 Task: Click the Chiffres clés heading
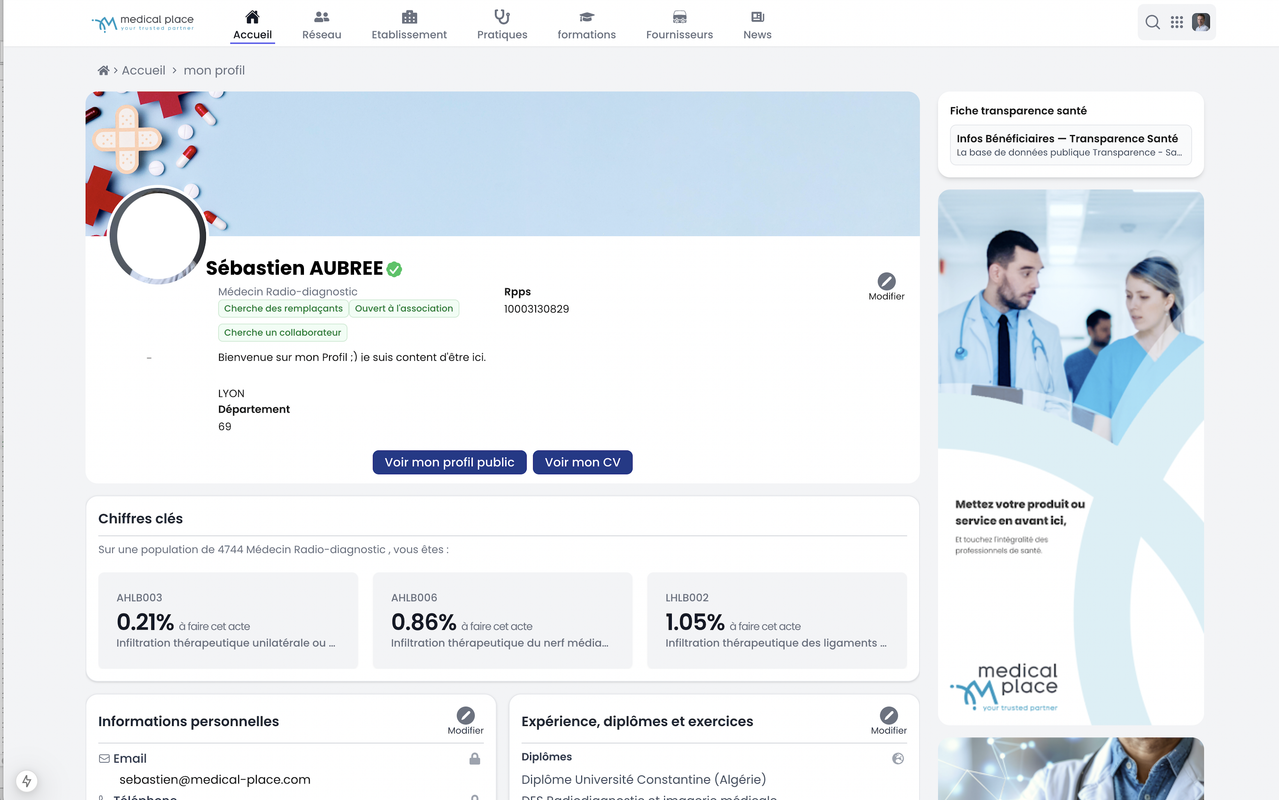(x=141, y=519)
